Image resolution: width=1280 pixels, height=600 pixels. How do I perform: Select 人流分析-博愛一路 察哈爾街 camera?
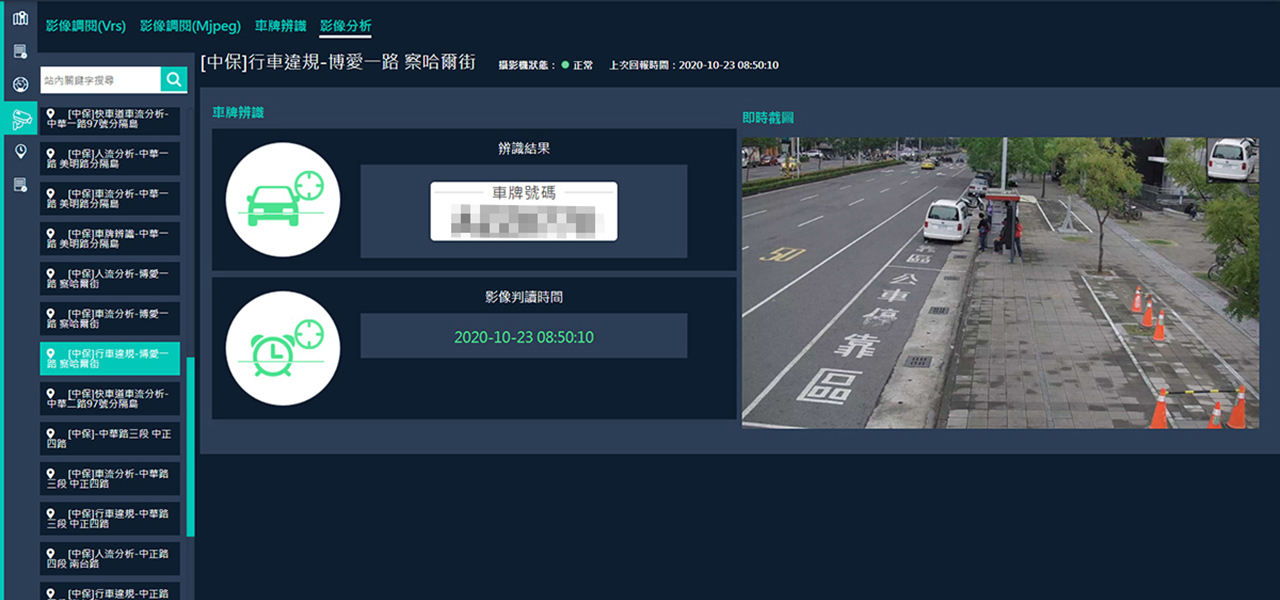(x=110, y=278)
